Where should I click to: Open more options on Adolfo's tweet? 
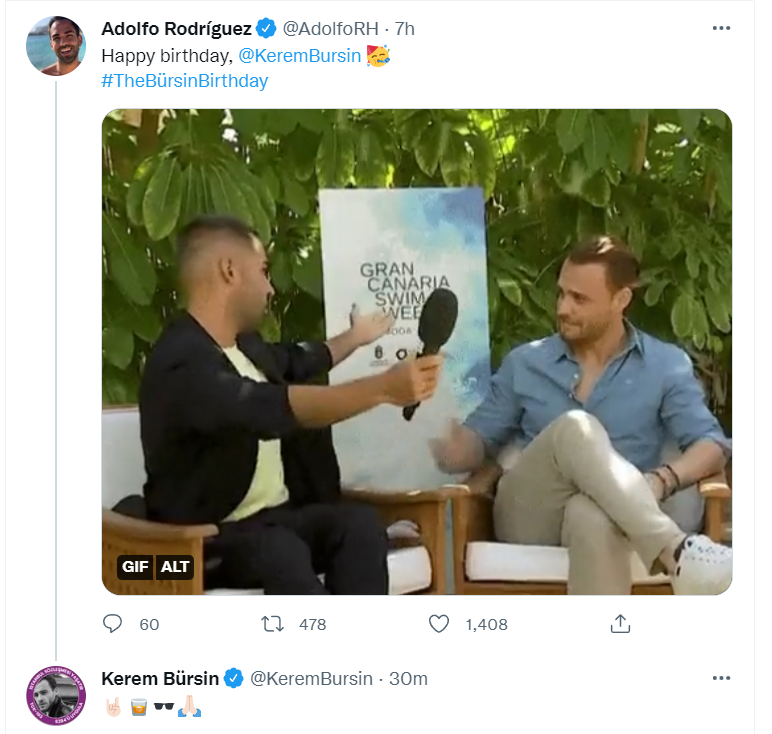pos(721,28)
